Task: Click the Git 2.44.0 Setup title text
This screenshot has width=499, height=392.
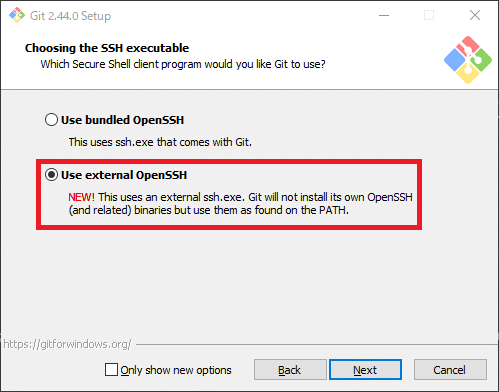Action: [70, 16]
